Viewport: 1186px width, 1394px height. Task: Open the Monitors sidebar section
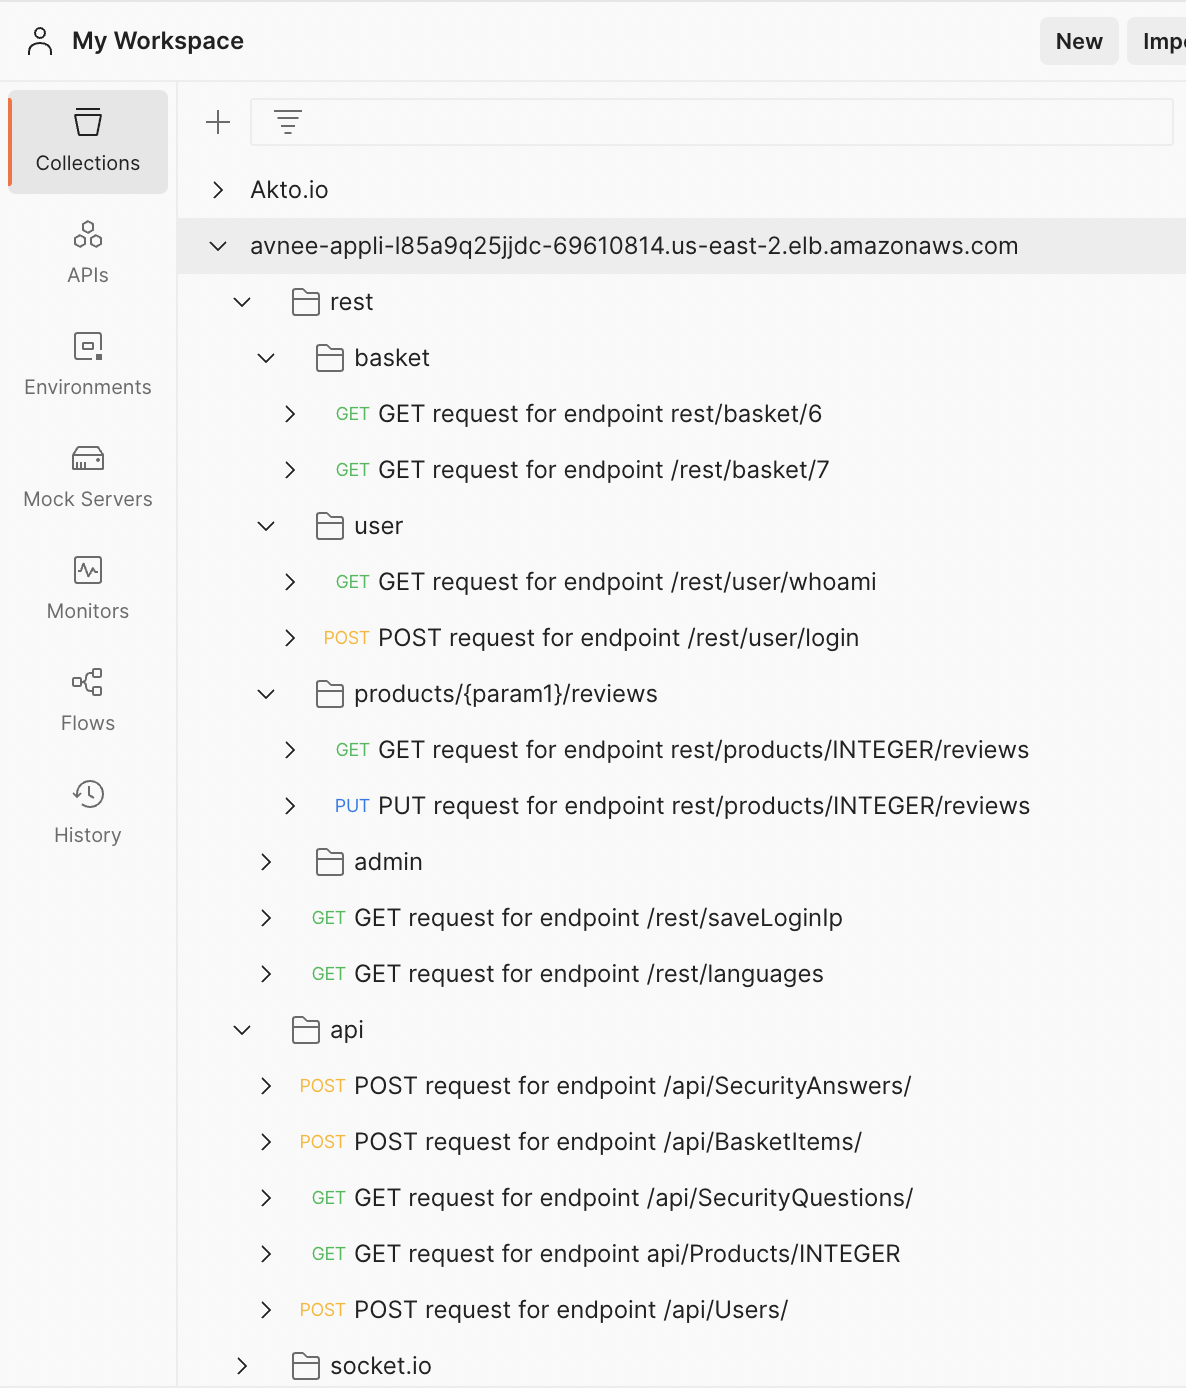tap(88, 588)
